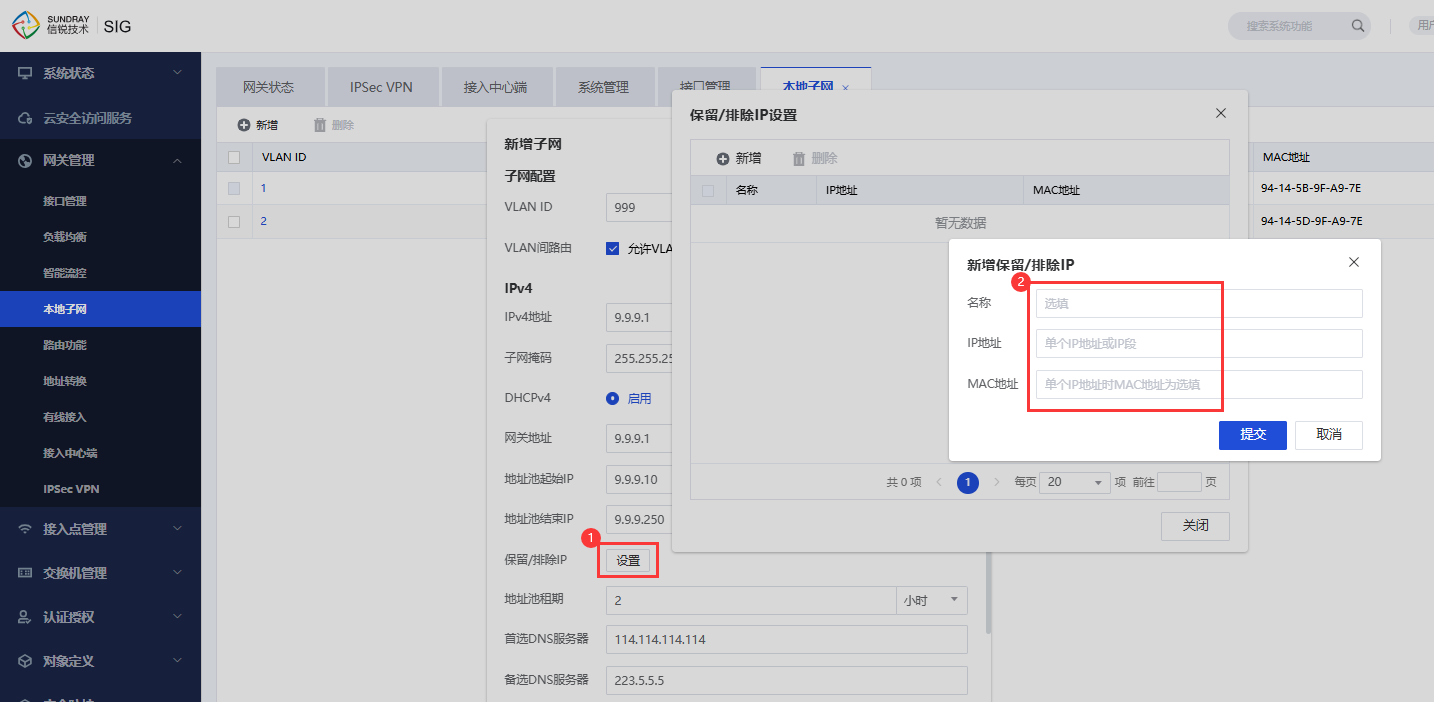Click the 接入点管理 wifi icon
The width and height of the screenshot is (1434, 702).
pyautogui.click(x=25, y=529)
